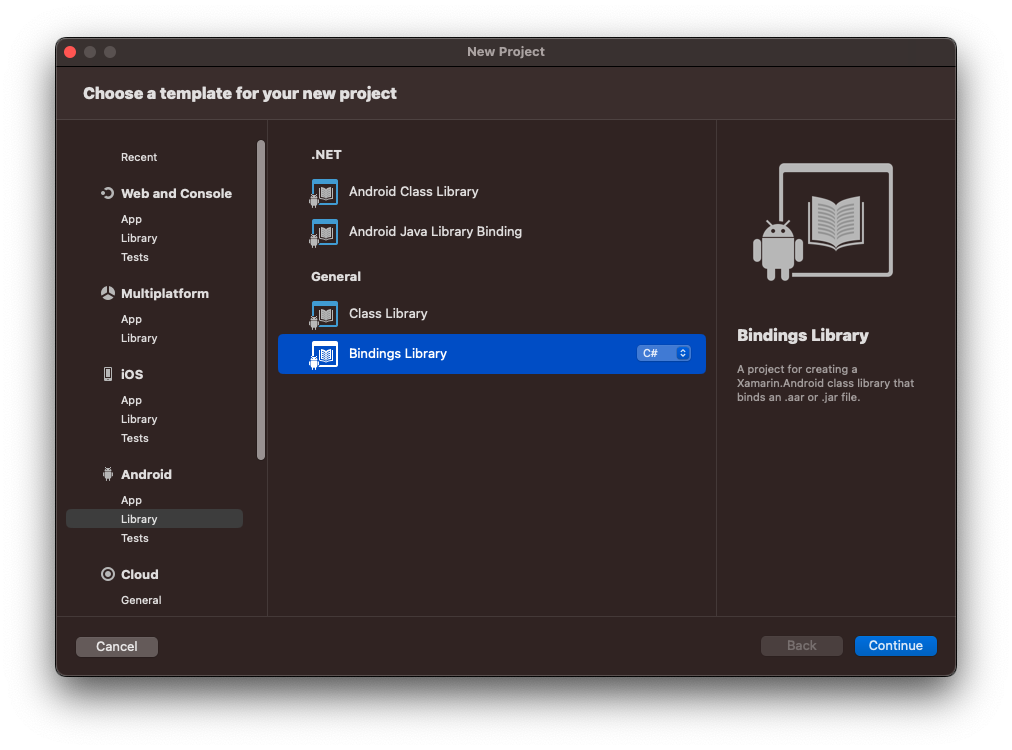
Task: Click the .NET section header
Action: (x=326, y=154)
